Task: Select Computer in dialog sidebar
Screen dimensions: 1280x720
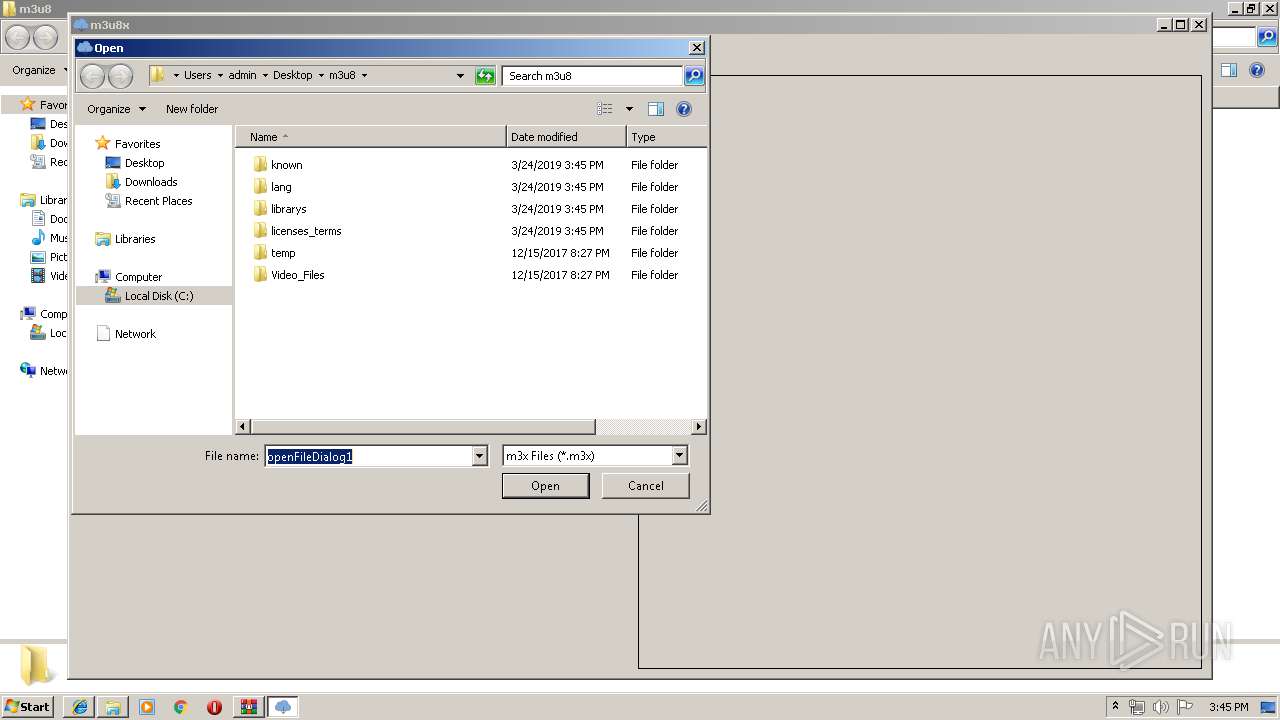Action: (138, 277)
